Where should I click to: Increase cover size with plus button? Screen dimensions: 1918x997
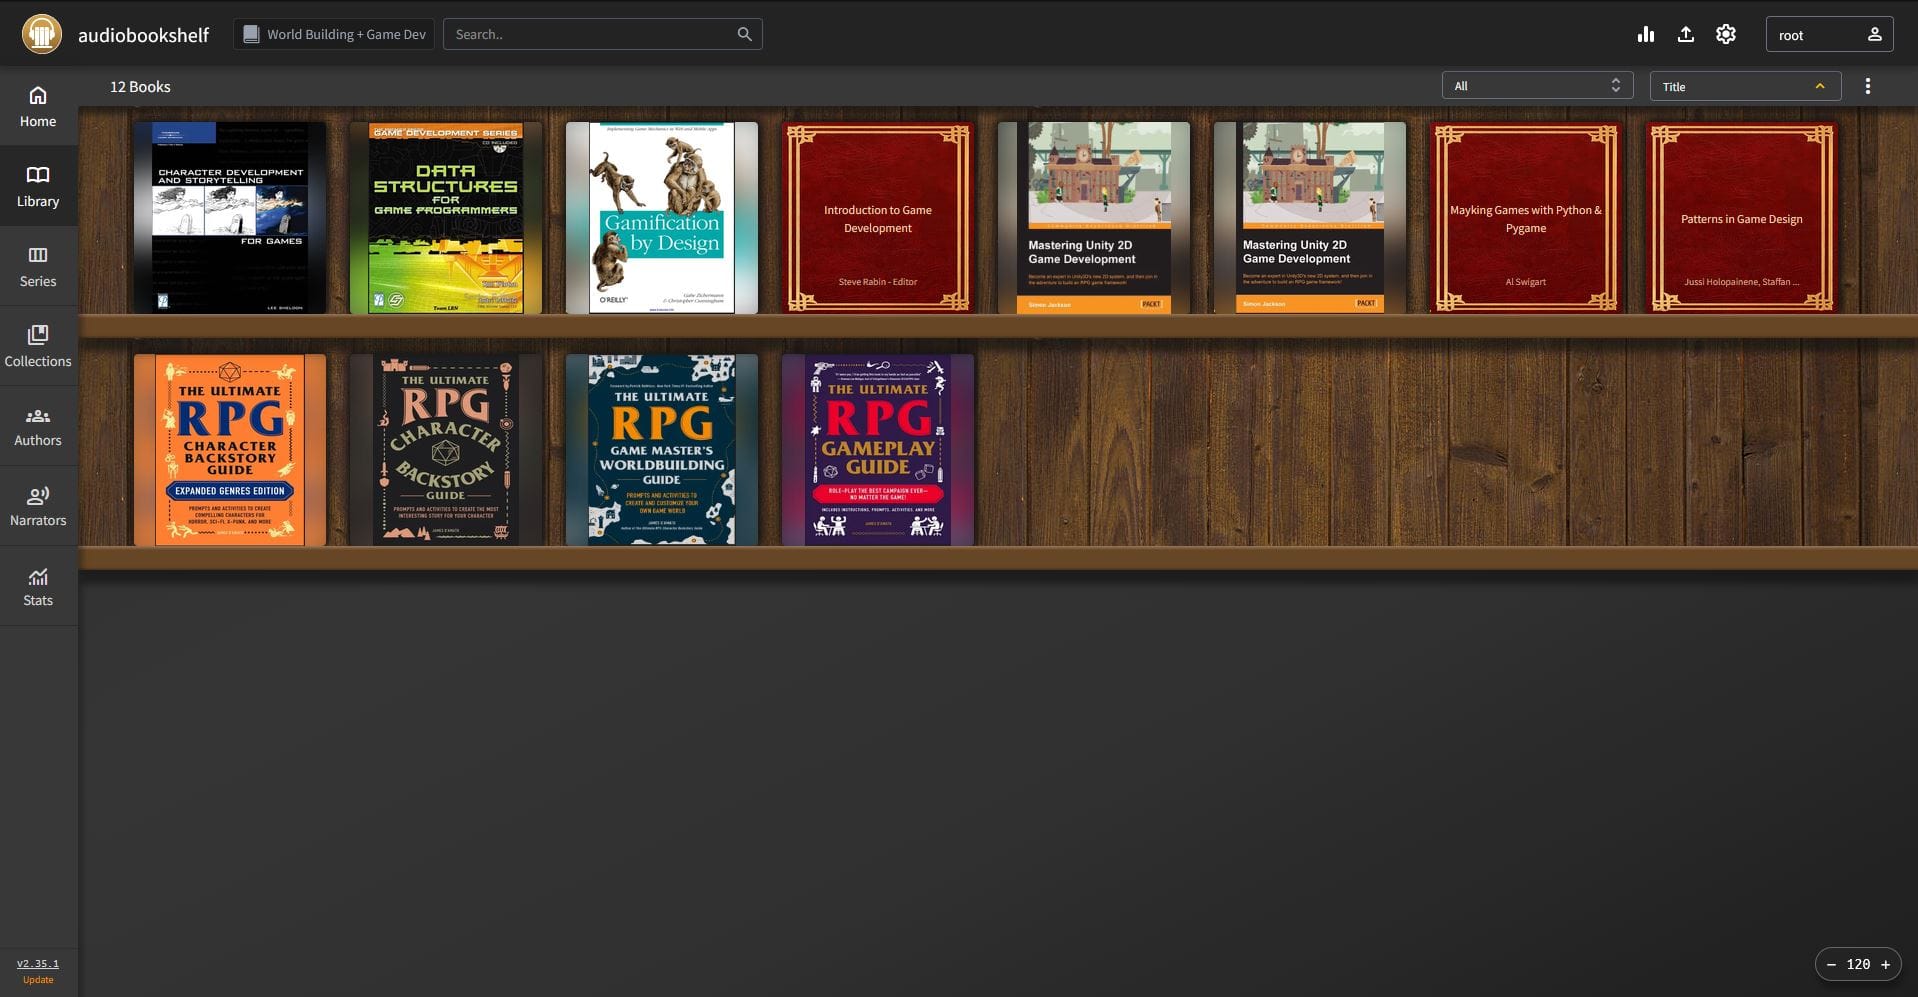tap(1885, 964)
